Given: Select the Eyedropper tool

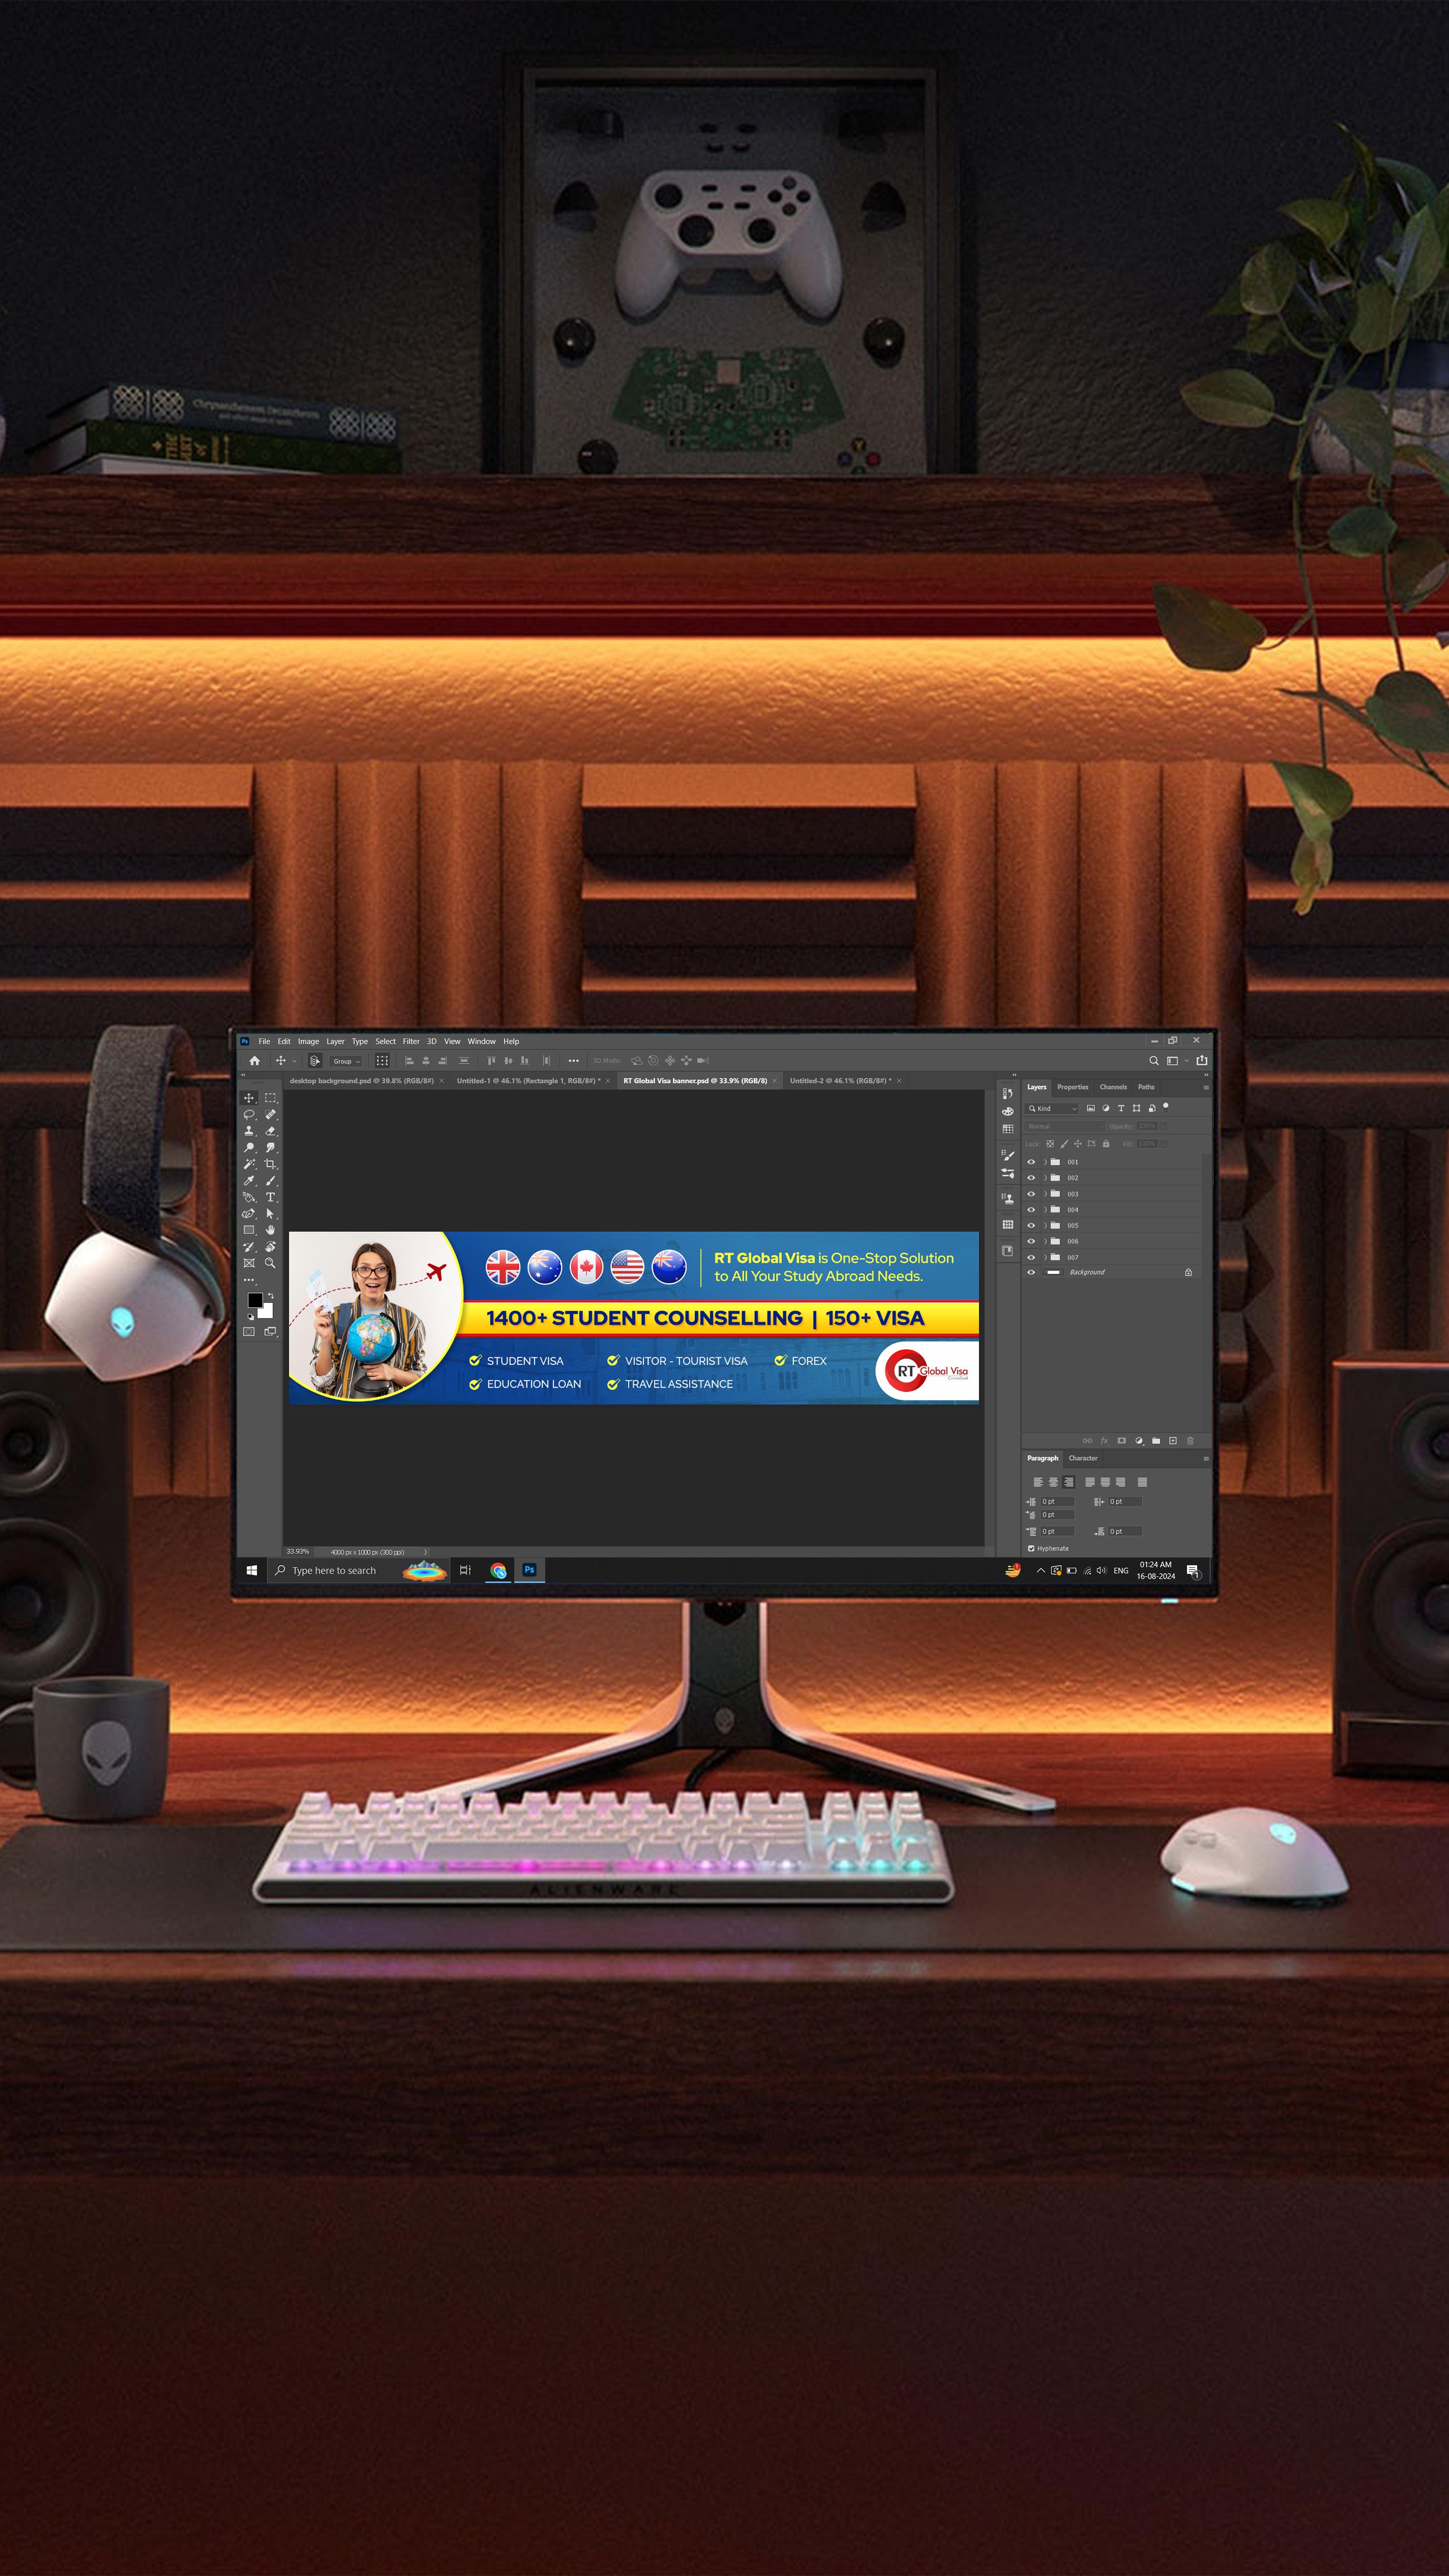Looking at the screenshot, I should [x=249, y=1181].
